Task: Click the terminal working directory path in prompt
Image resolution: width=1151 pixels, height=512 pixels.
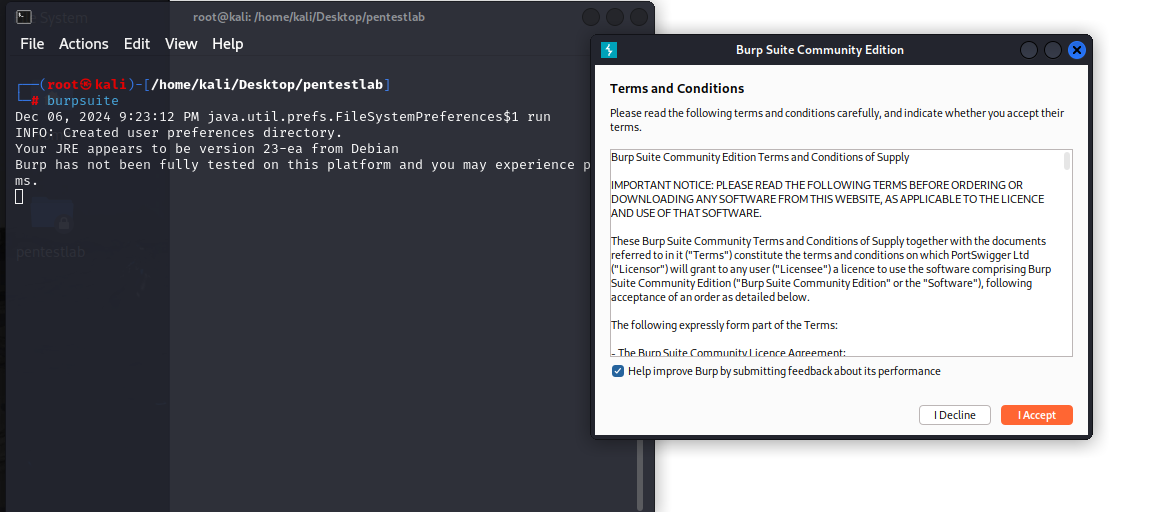Action: pyautogui.click(x=267, y=84)
